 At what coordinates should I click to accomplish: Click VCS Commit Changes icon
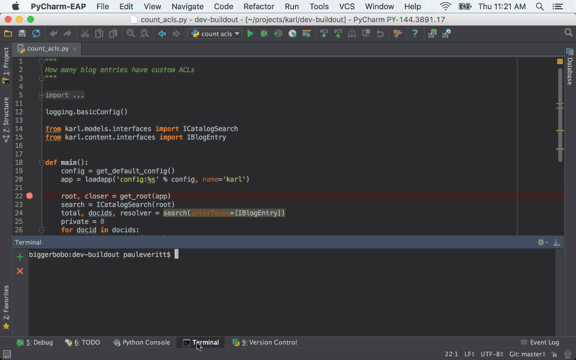338,34
